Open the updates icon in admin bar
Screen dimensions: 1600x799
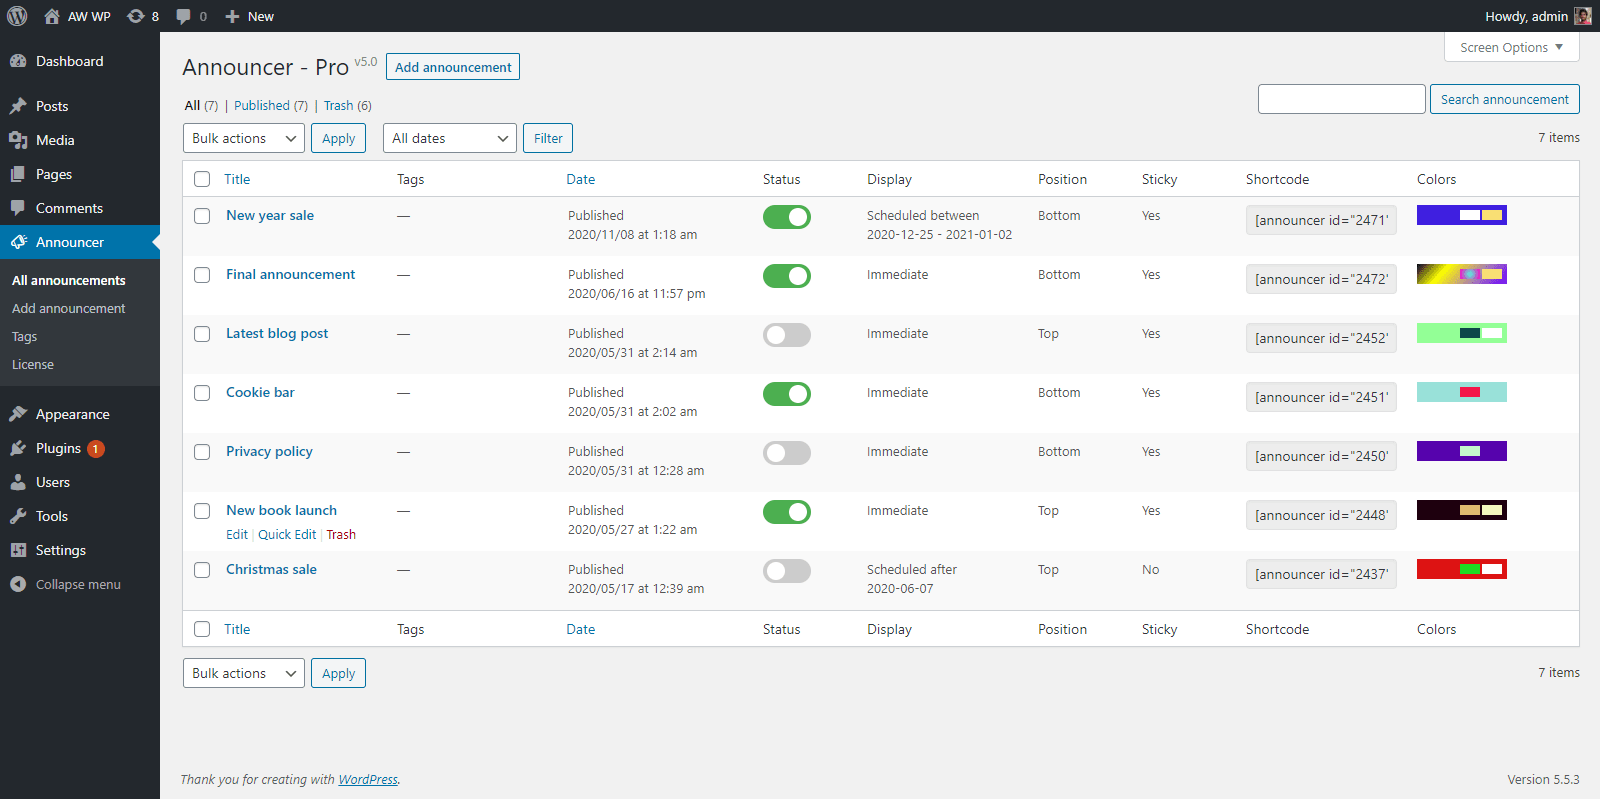tap(136, 16)
